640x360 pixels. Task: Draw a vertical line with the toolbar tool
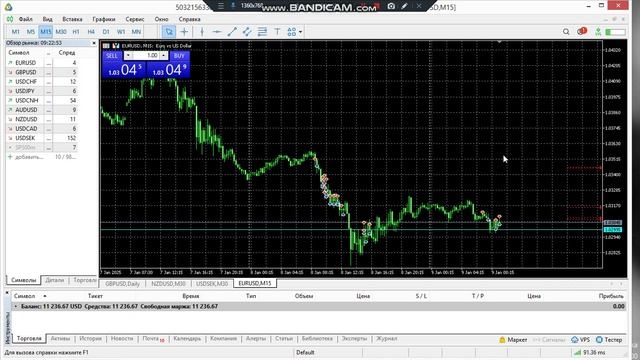tap(202, 31)
